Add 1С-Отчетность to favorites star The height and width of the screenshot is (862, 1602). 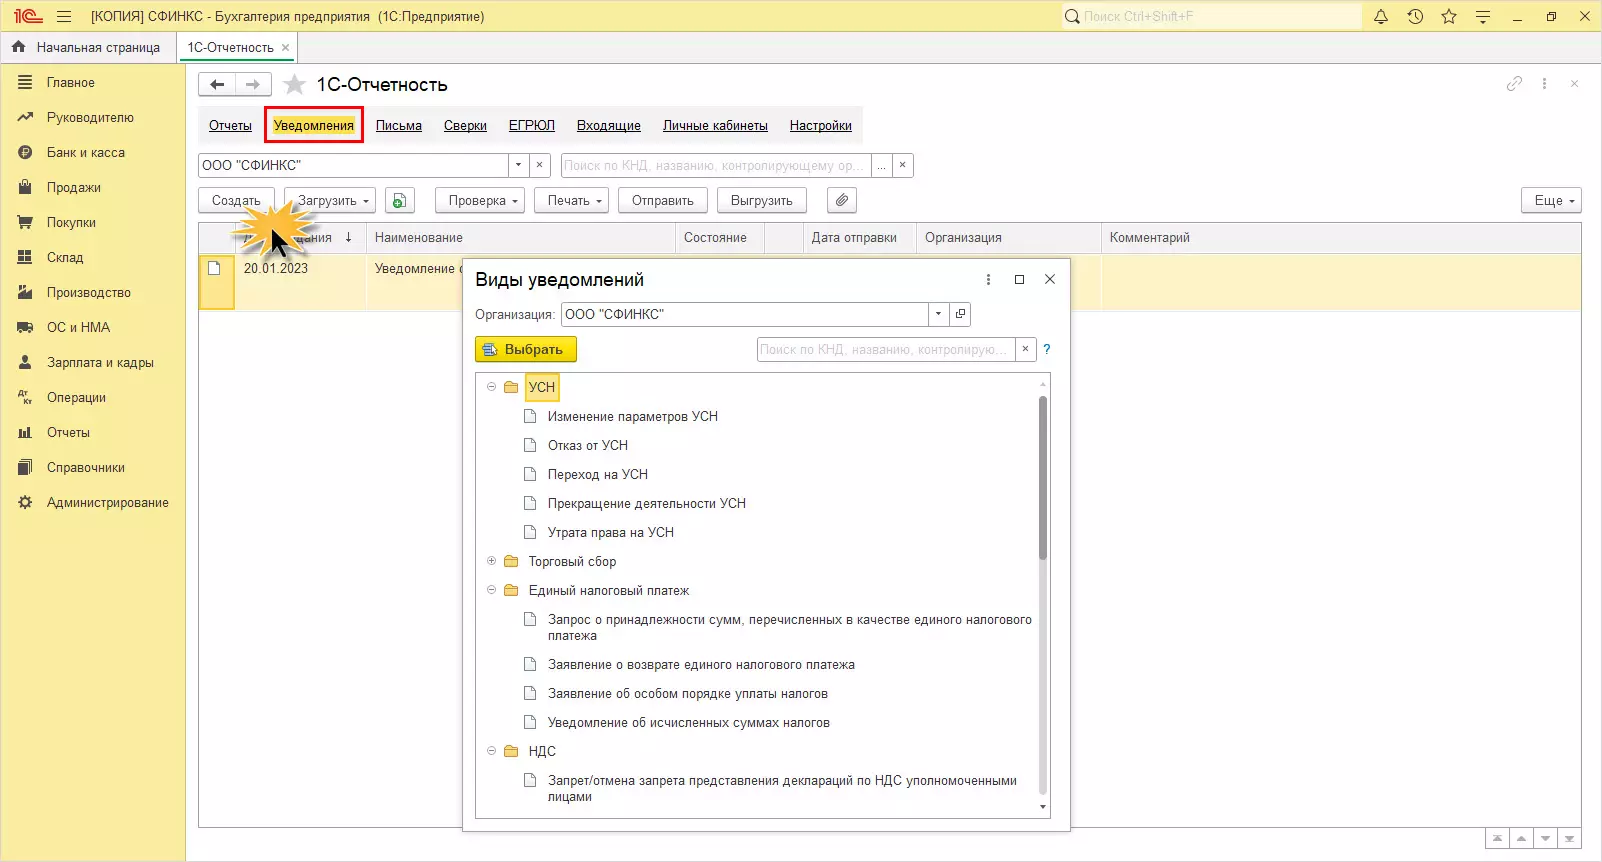294,85
